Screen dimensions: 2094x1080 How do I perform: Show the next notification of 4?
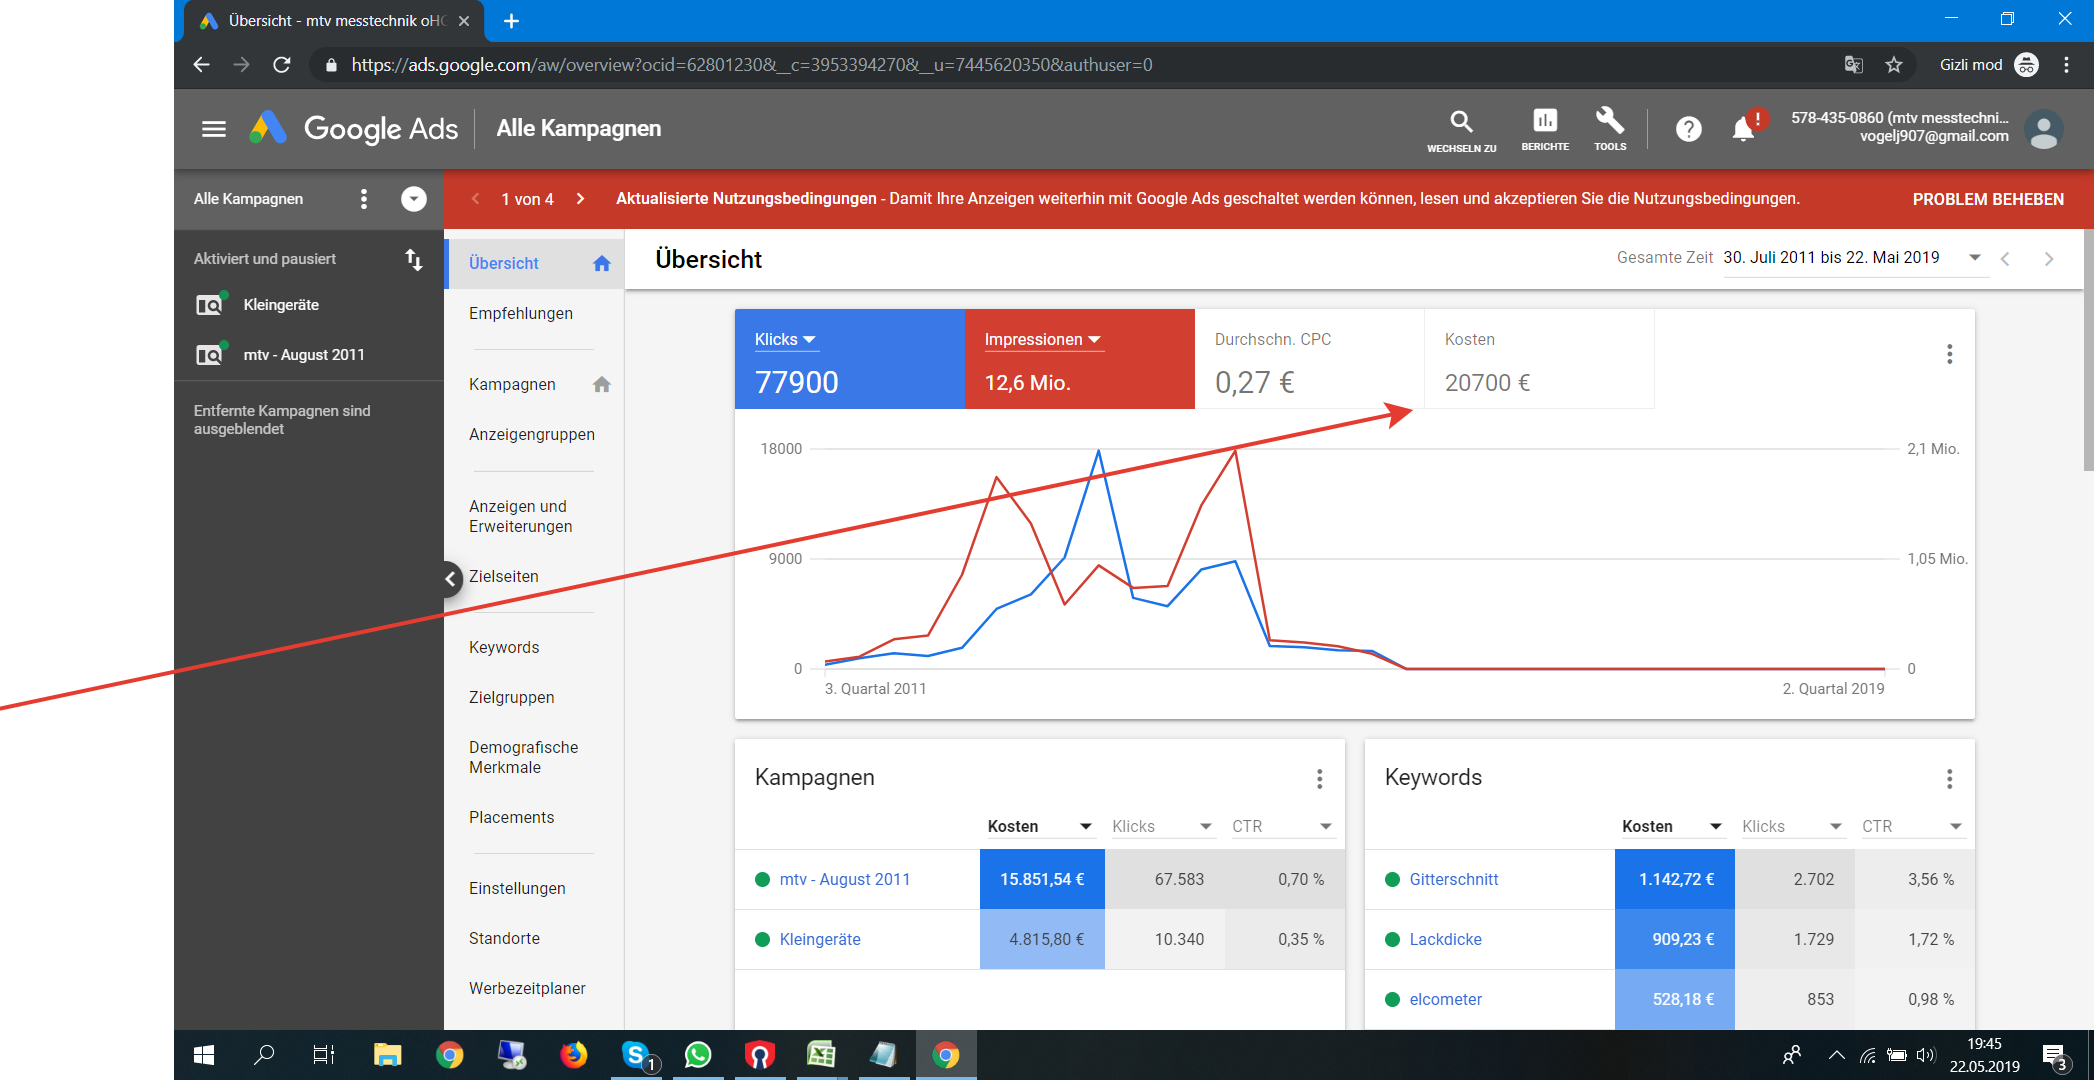point(580,199)
